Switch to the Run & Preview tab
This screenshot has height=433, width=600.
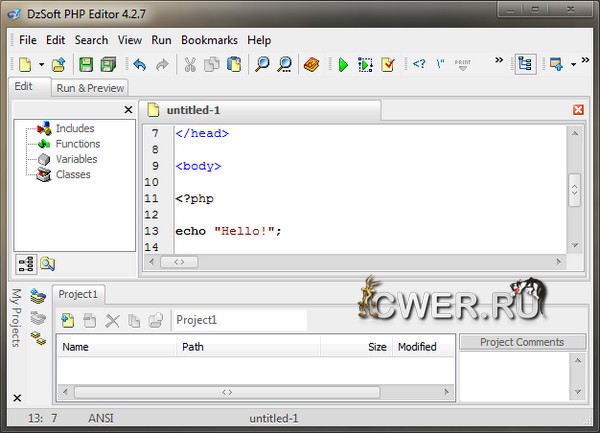pyautogui.click(x=90, y=88)
